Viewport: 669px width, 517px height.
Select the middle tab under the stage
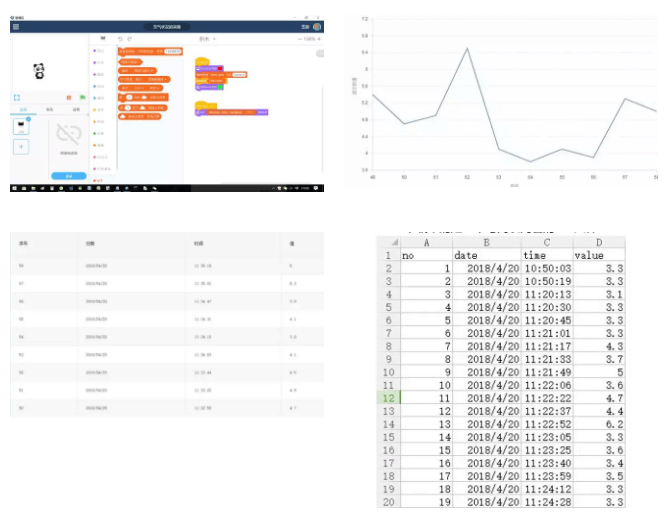49,110
